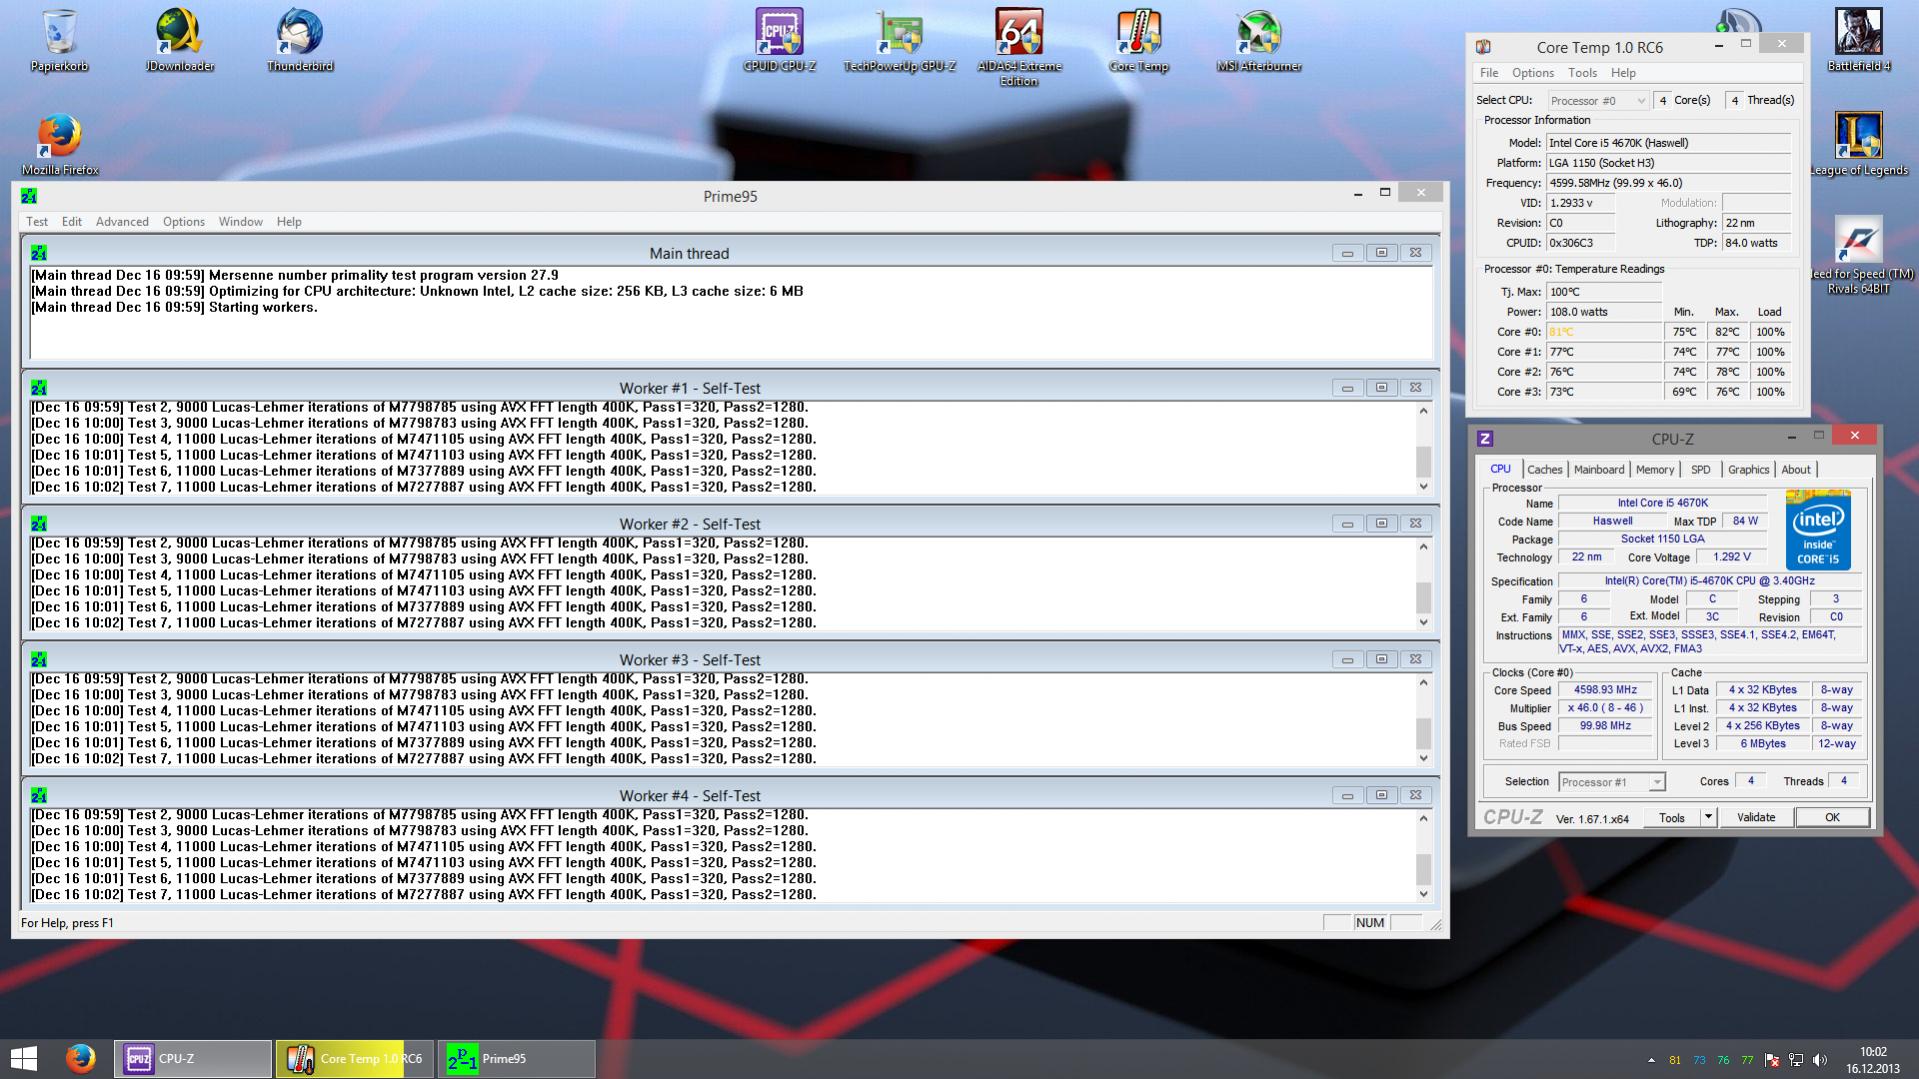Open the volume control in tray
This screenshot has height=1079, width=1919.
(x=1819, y=1060)
